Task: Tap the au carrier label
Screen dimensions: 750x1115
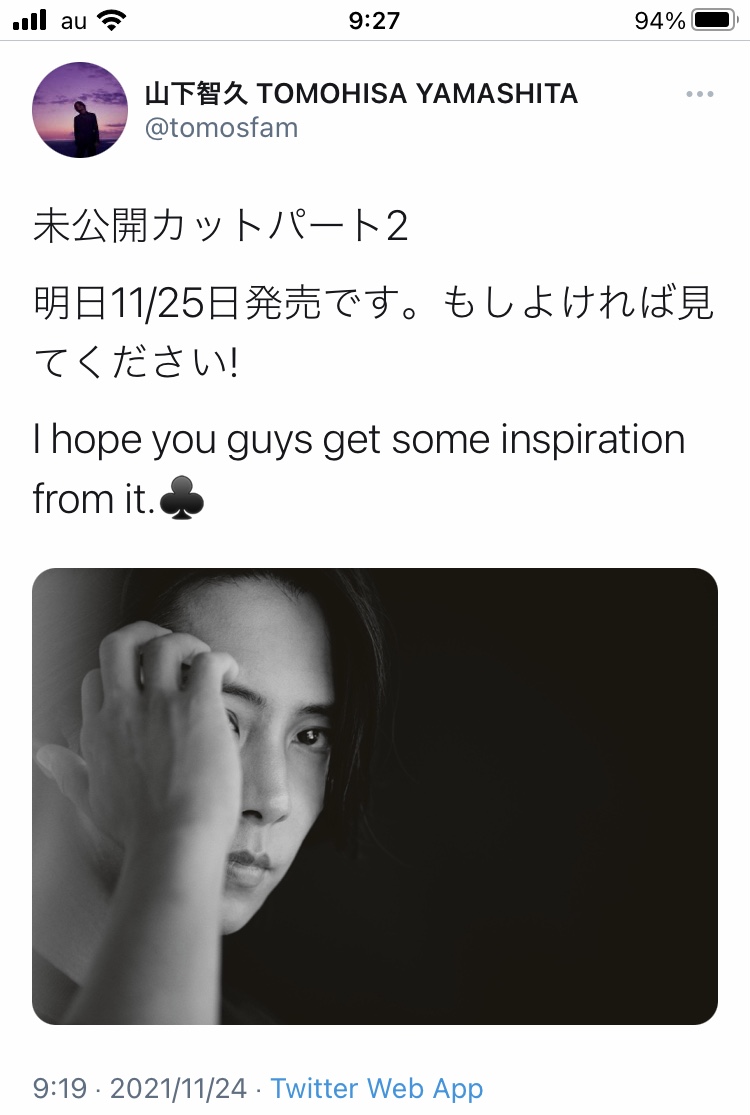Action: click(x=73, y=21)
